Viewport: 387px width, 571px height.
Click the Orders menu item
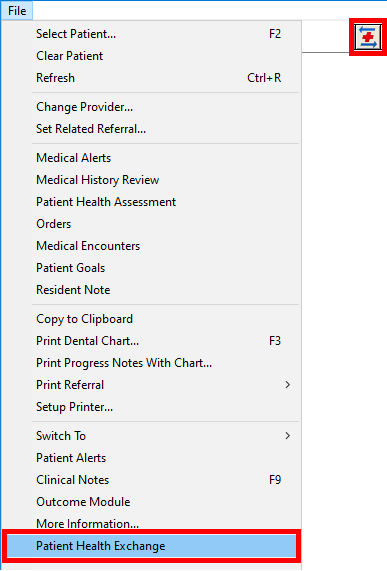pos(151,224)
